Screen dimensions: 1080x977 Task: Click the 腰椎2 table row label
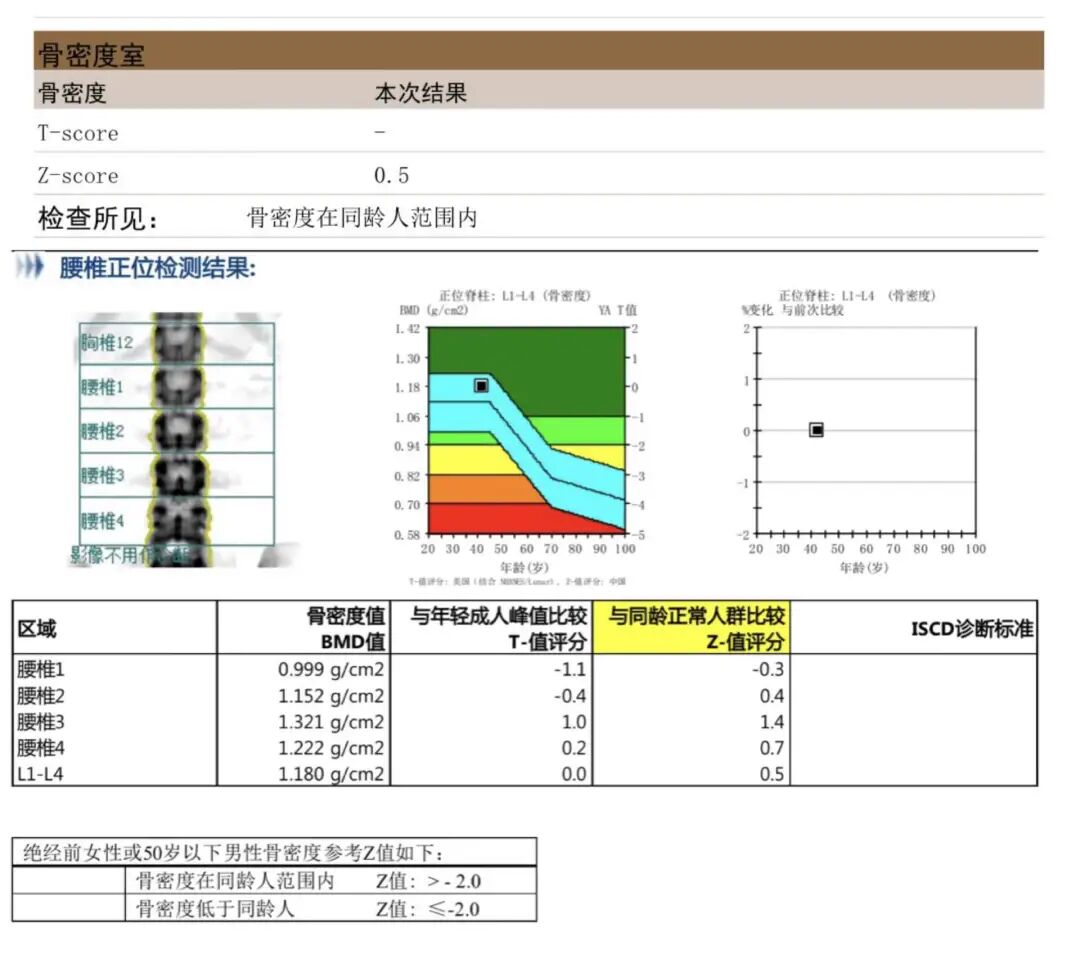(41, 695)
